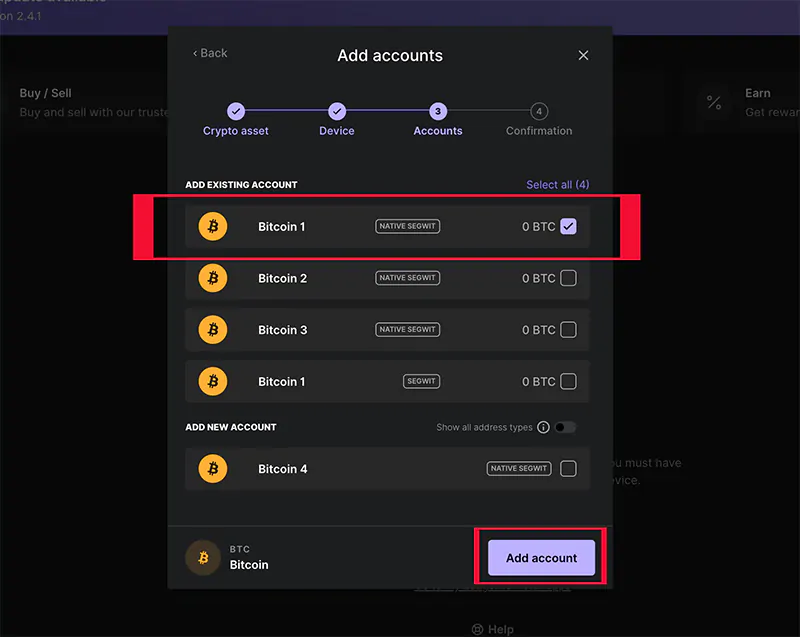Screen dimensions: 800x637
Task: Click the Help icon at the bottom
Action: [x=478, y=629]
